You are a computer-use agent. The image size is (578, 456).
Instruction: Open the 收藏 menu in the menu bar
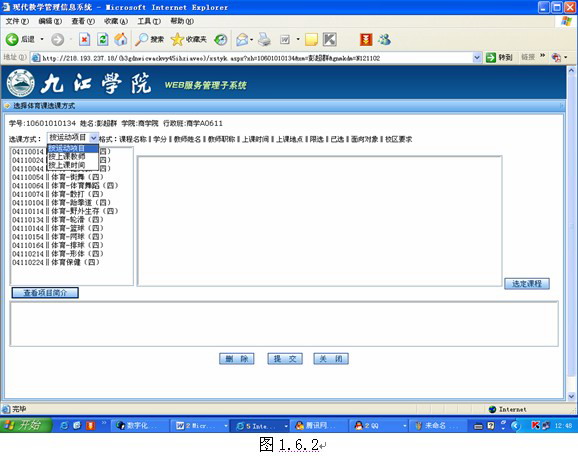point(116,21)
